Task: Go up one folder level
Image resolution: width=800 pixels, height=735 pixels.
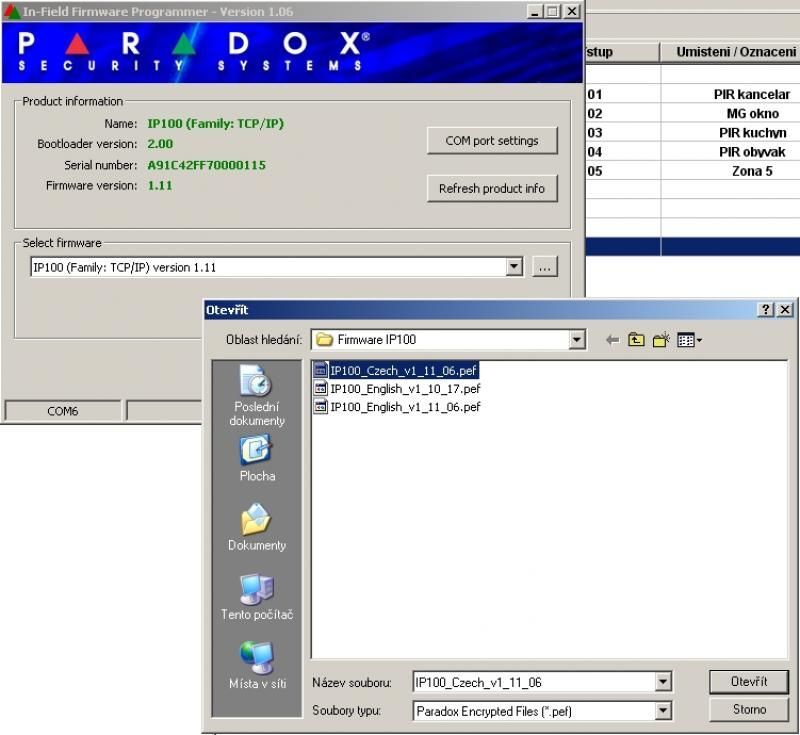Action: (x=637, y=340)
